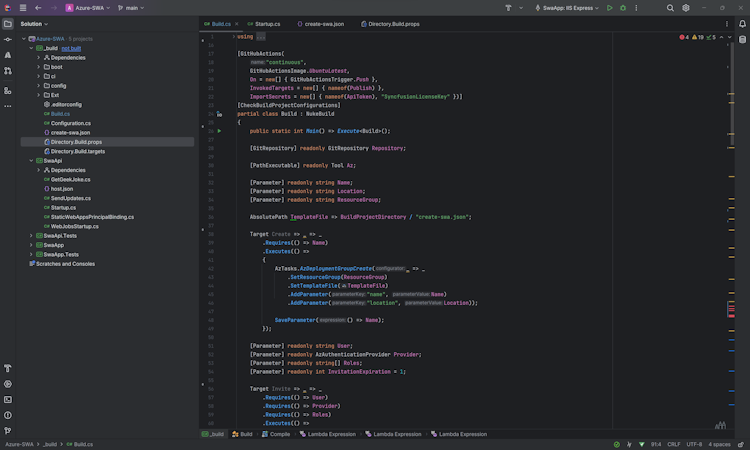
Task: Select GetGeekJoke.cs in the solution tree
Action: pyautogui.click(x=70, y=179)
